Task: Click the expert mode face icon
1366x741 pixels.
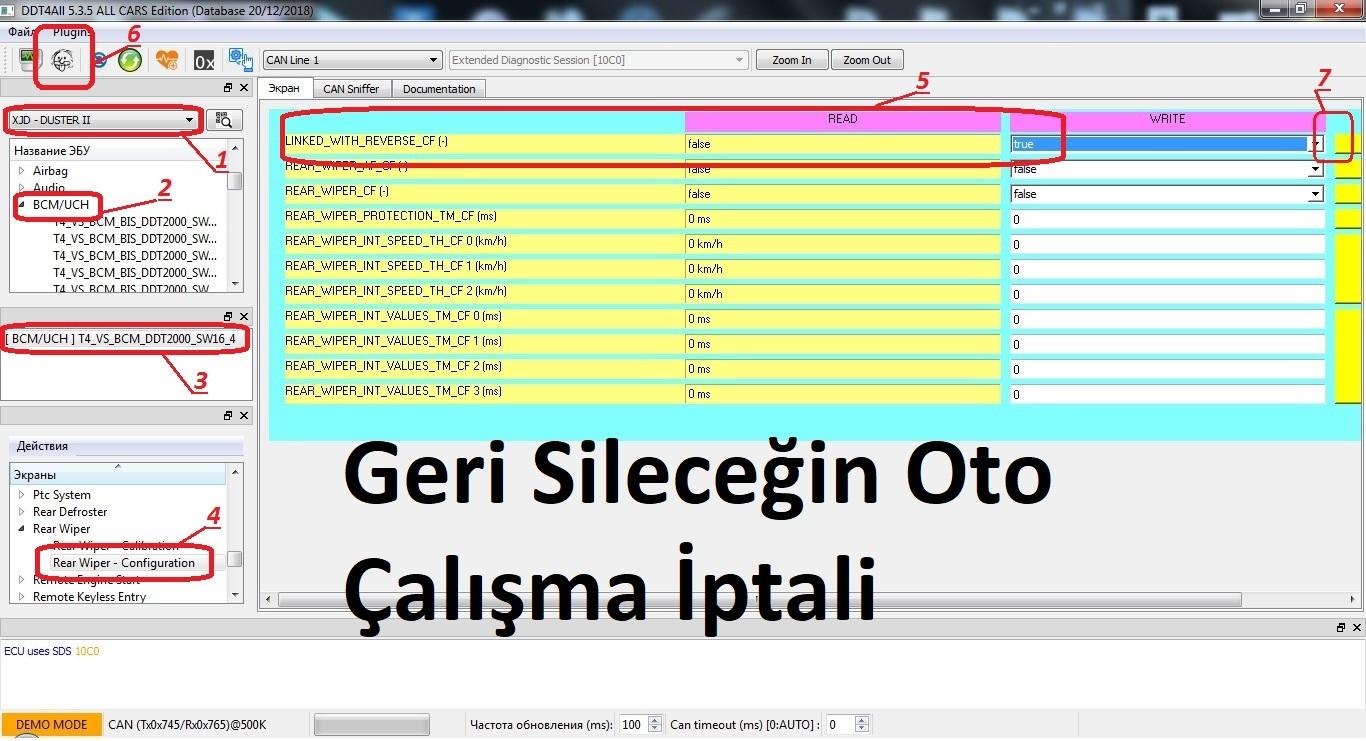Action: (63, 60)
